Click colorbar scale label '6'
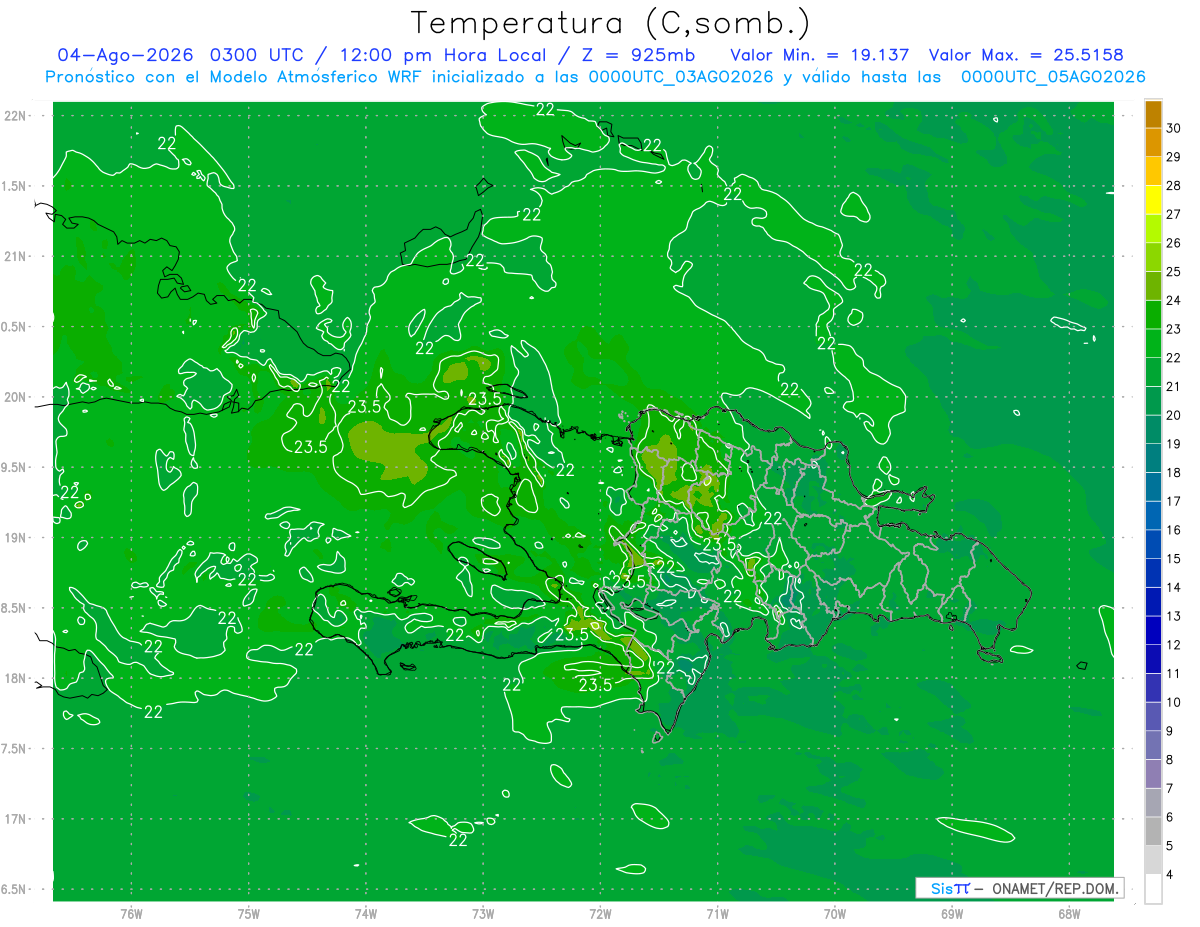The image size is (1200, 927). tap(1171, 818)
